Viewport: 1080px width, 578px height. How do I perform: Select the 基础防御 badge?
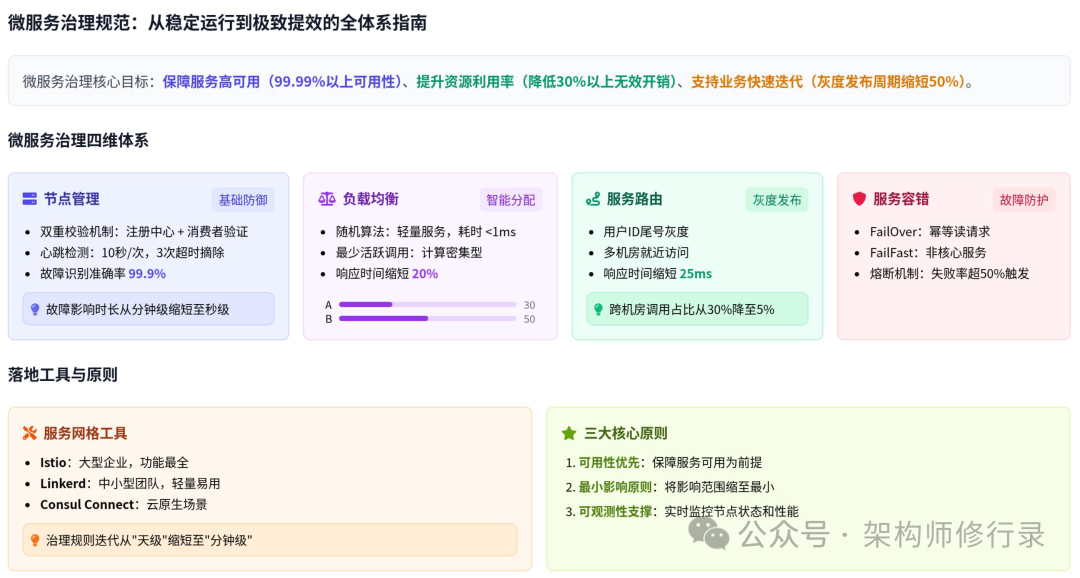tap(243, 200)
